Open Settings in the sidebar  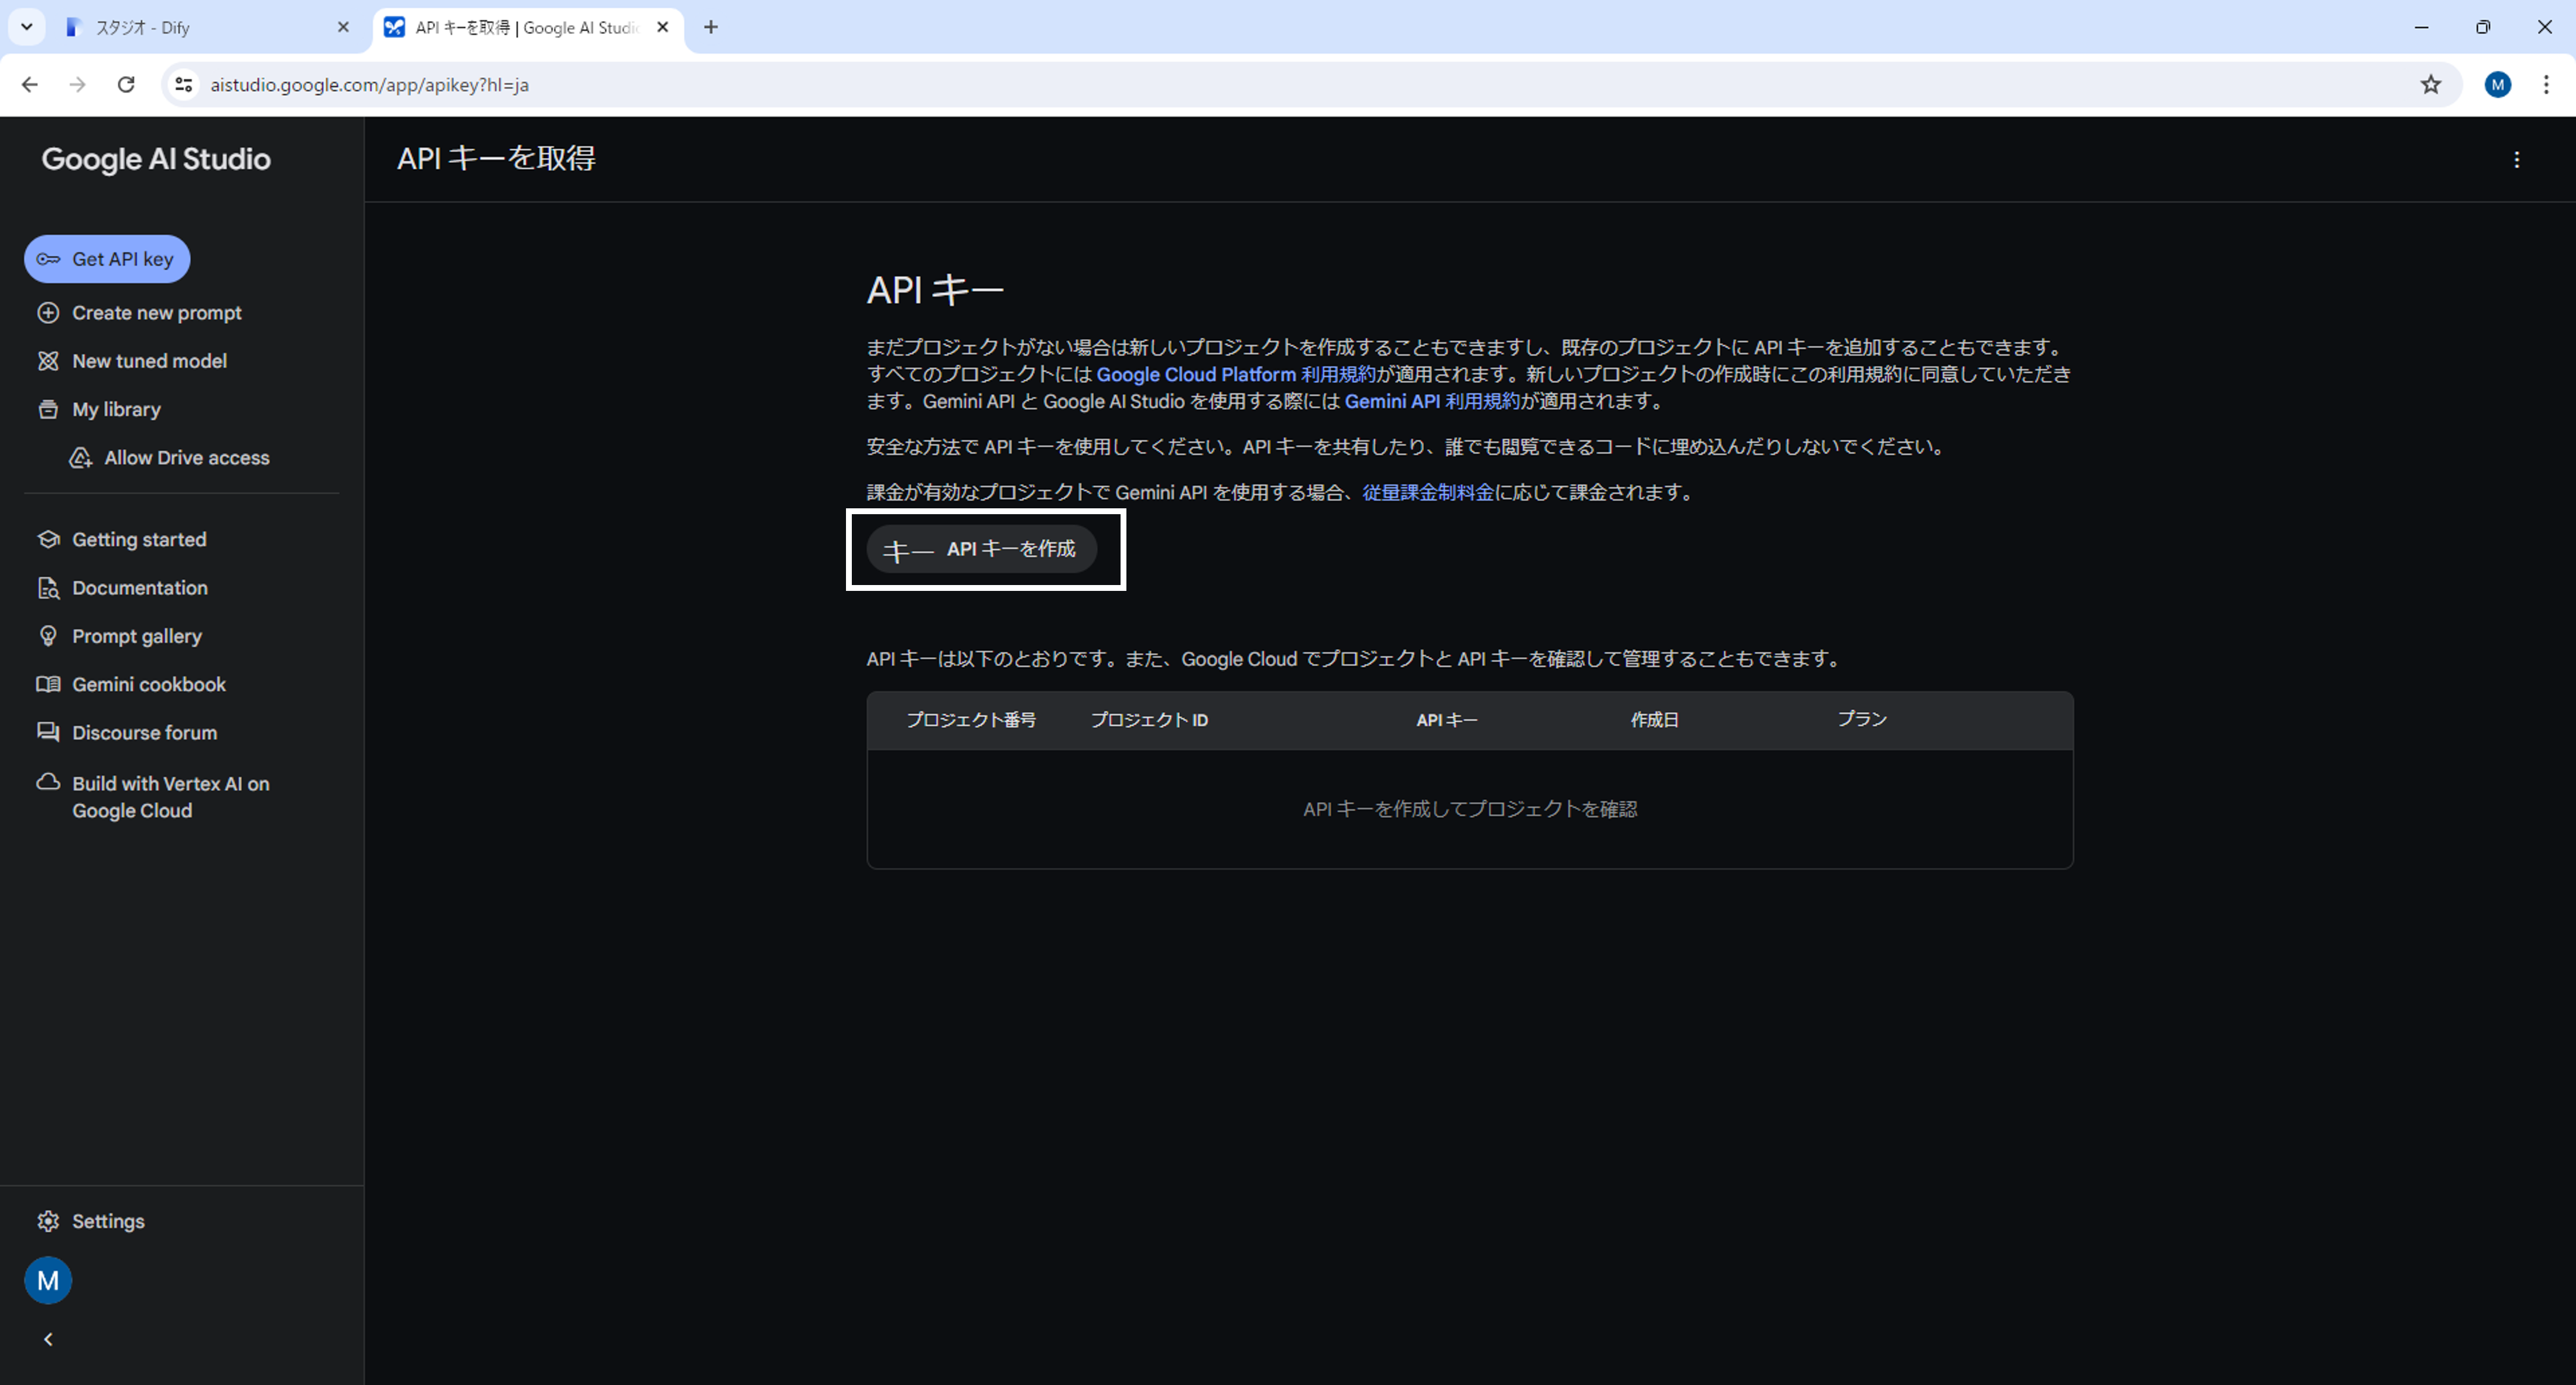108,1221
